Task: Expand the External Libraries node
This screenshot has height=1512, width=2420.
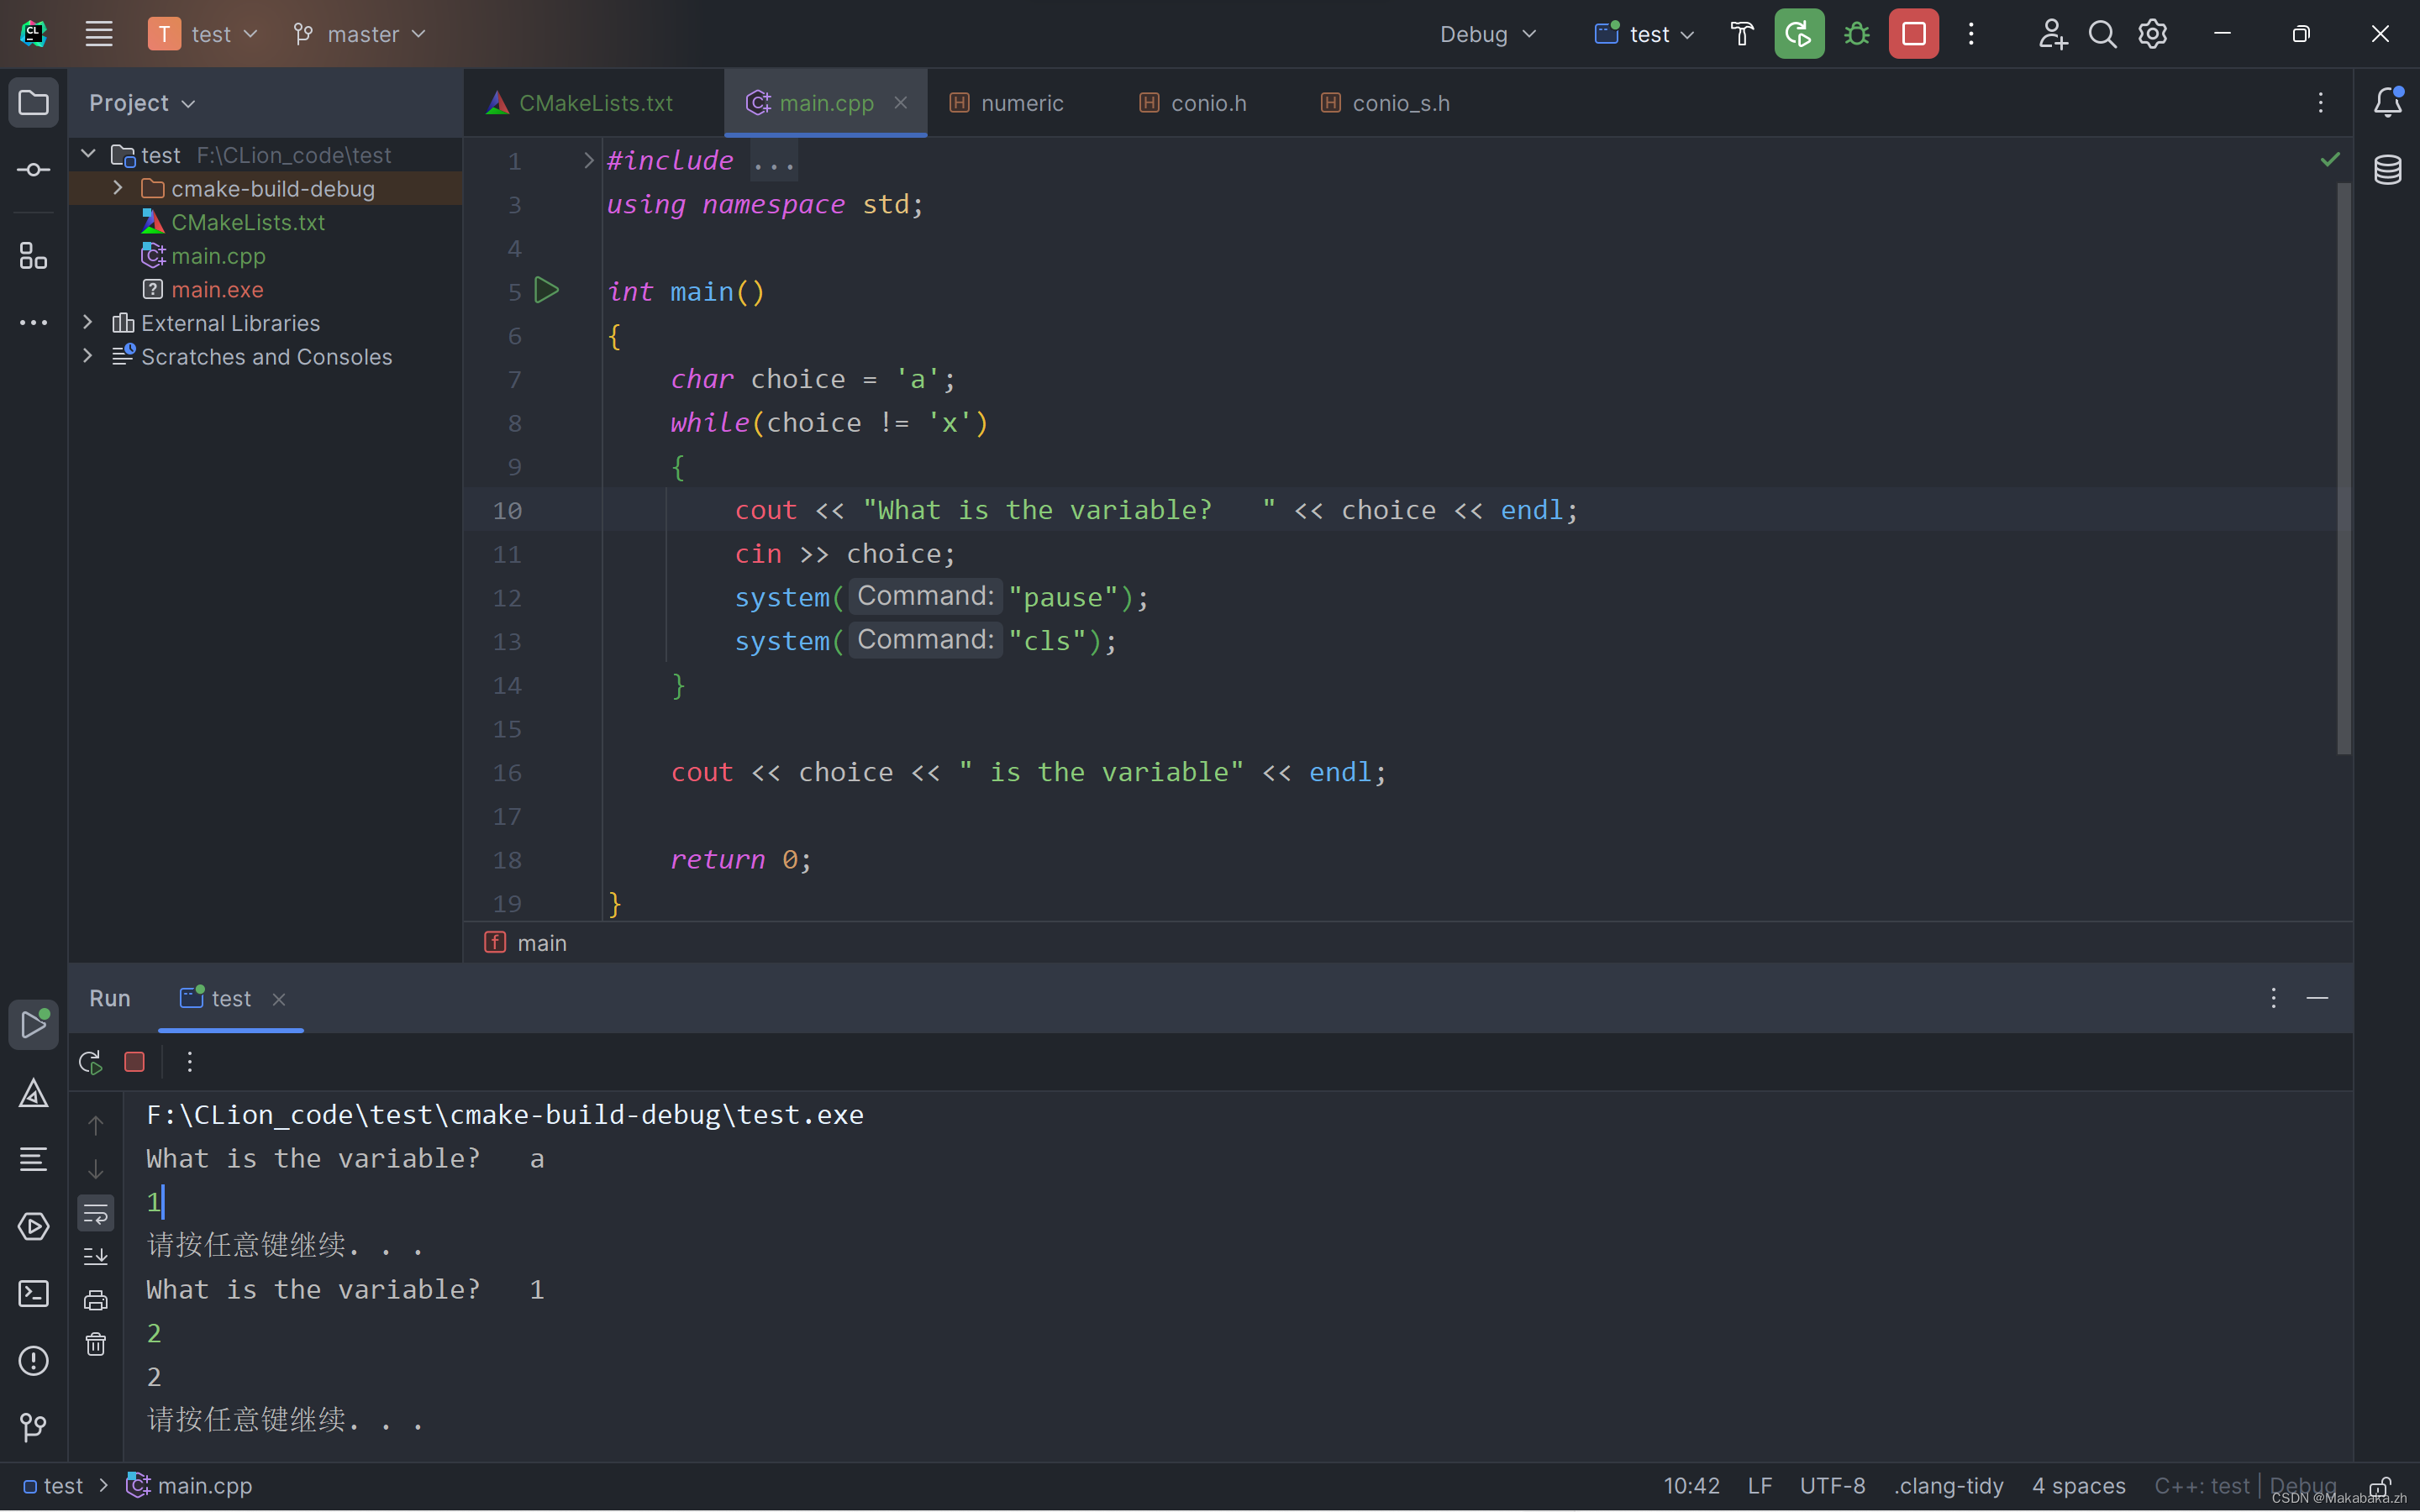Action: click(x=87, y=322)
